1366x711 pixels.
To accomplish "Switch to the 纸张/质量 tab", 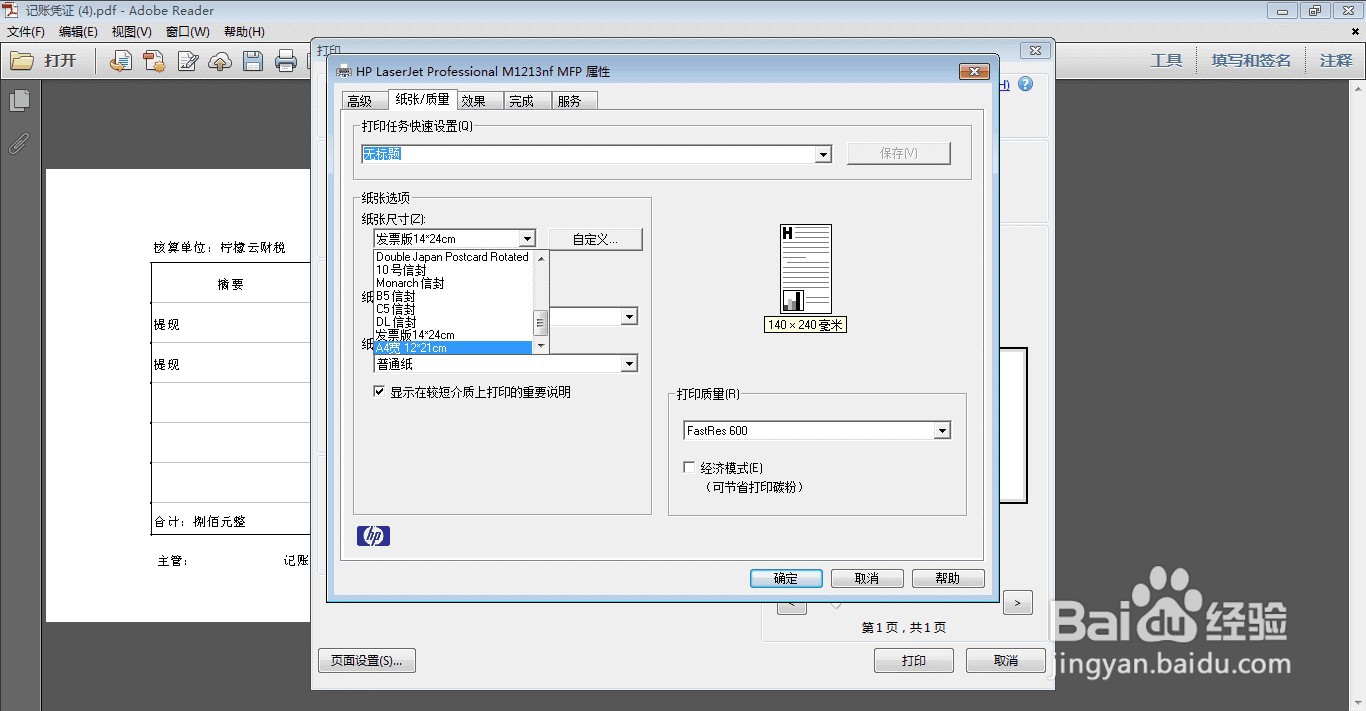I will tap(422, 99).
